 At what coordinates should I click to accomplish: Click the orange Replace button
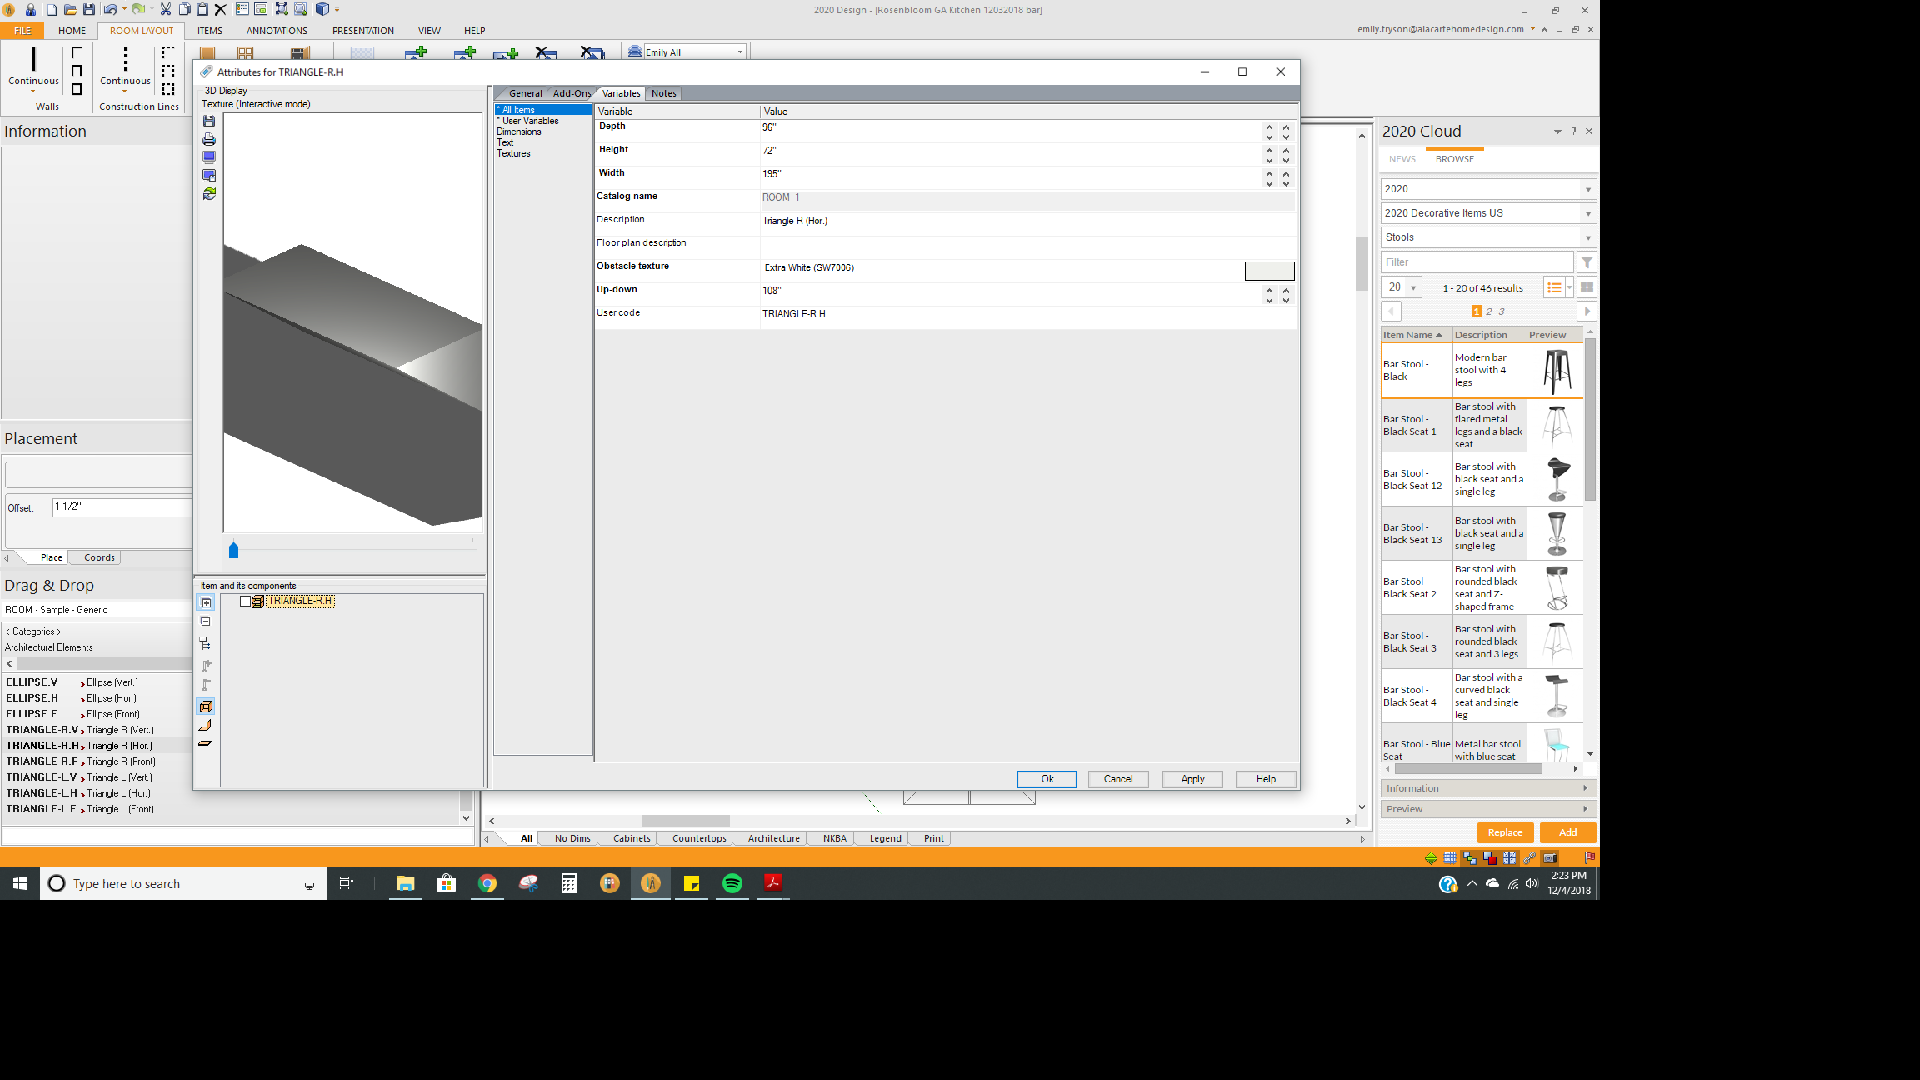click(x=1504, y=832)
